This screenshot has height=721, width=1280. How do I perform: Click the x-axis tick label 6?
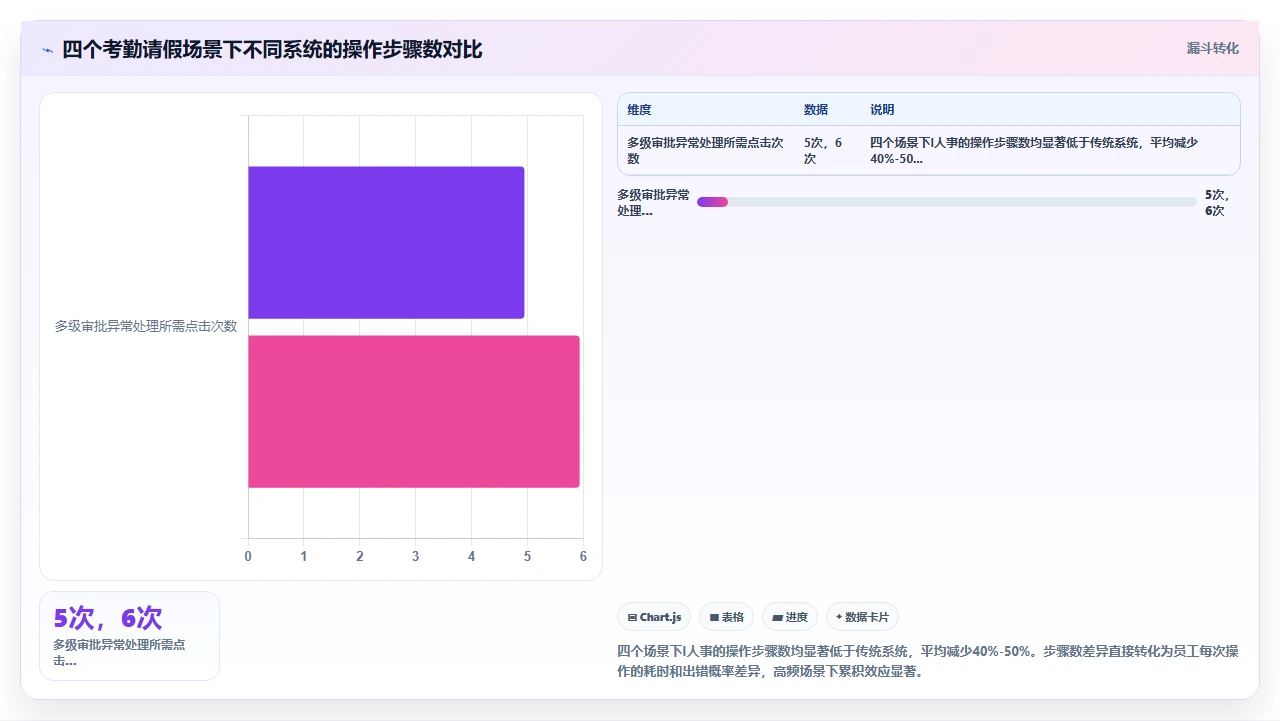click(x=583, y=556)
